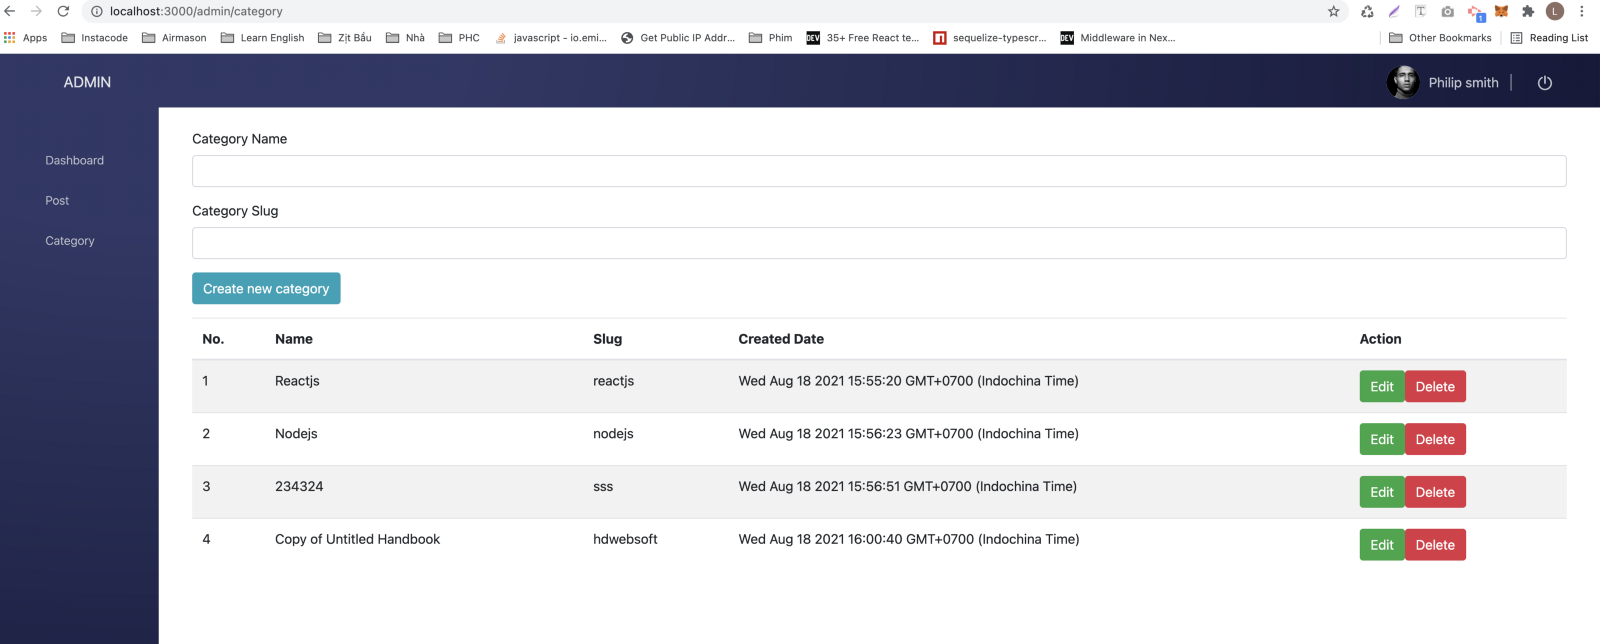
Task: Click the address bar URL
Action: pos(196,11)
